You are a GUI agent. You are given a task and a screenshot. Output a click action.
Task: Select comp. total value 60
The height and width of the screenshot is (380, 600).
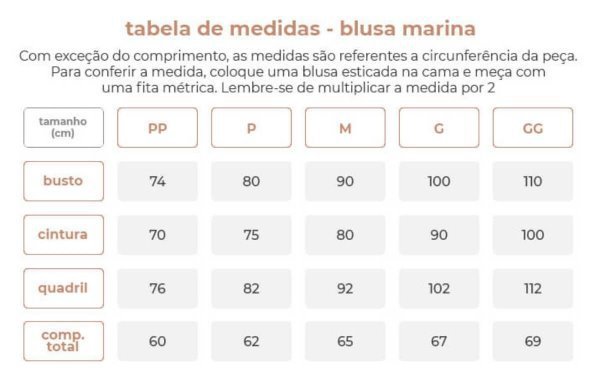(x=157, y=341)
